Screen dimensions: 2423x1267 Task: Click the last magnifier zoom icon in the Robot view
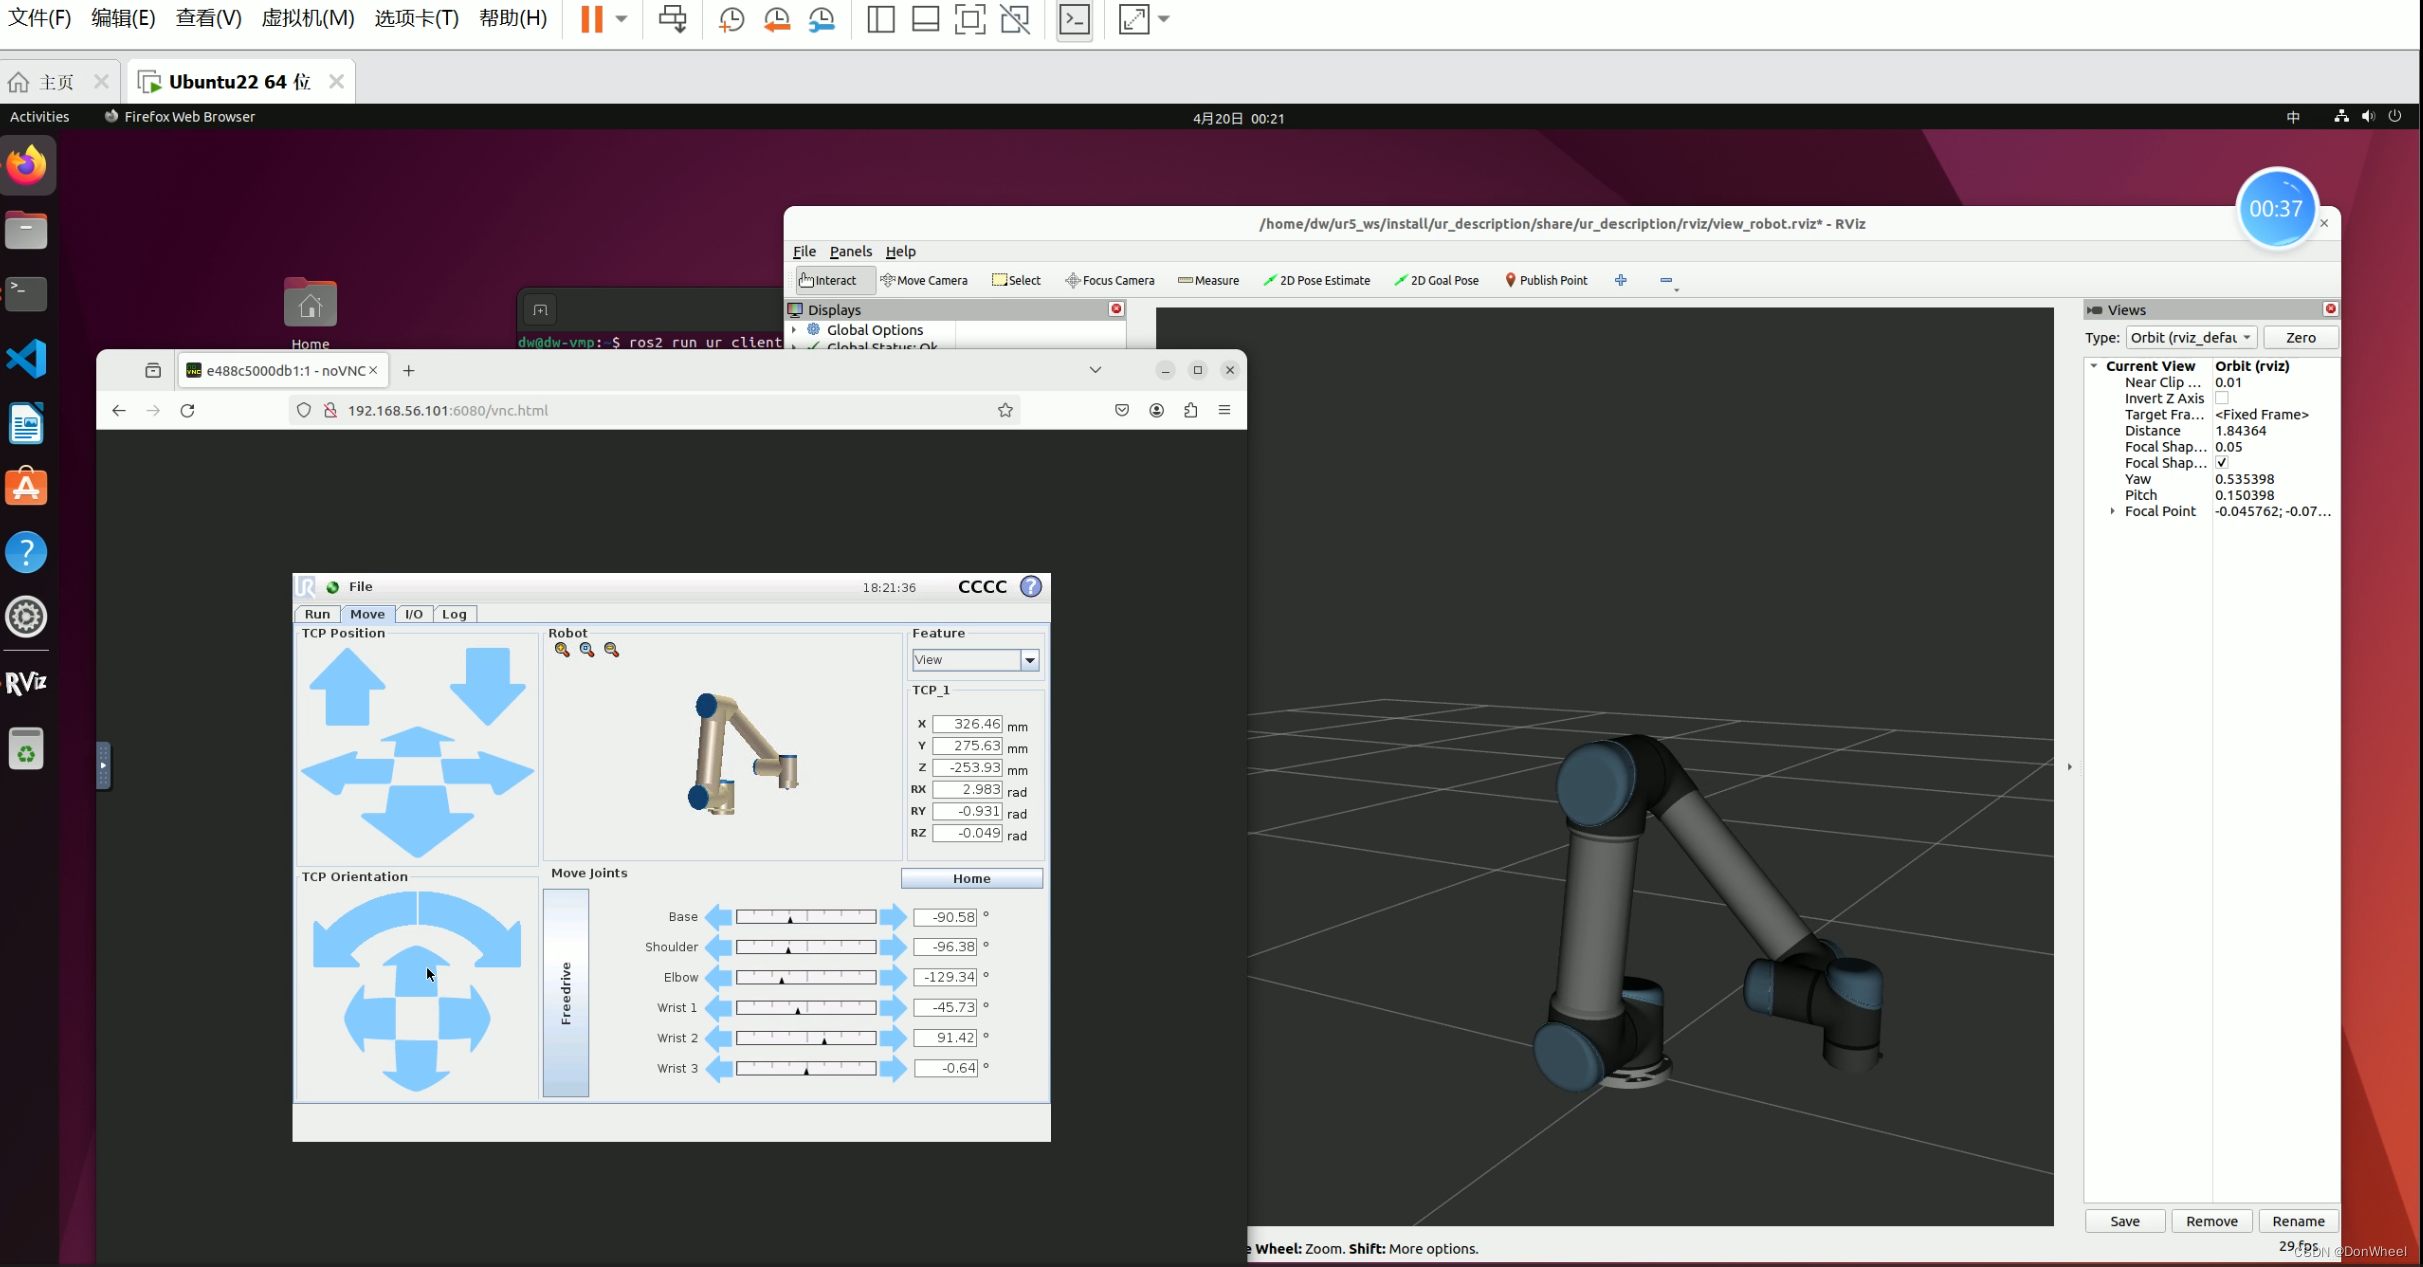coord(612,650)
